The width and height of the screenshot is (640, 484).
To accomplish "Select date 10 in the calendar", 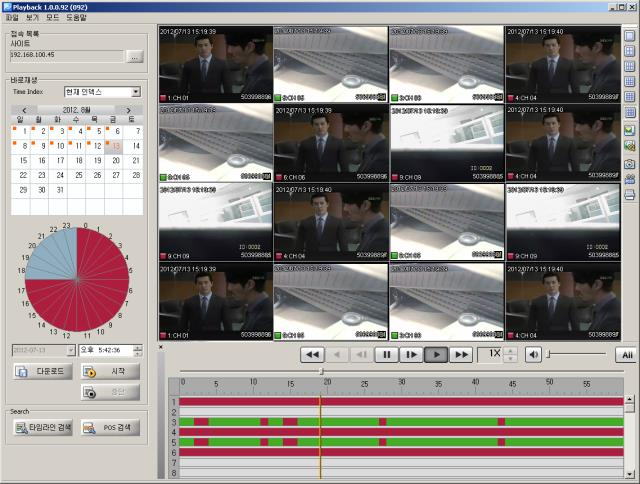I will 58,146.
